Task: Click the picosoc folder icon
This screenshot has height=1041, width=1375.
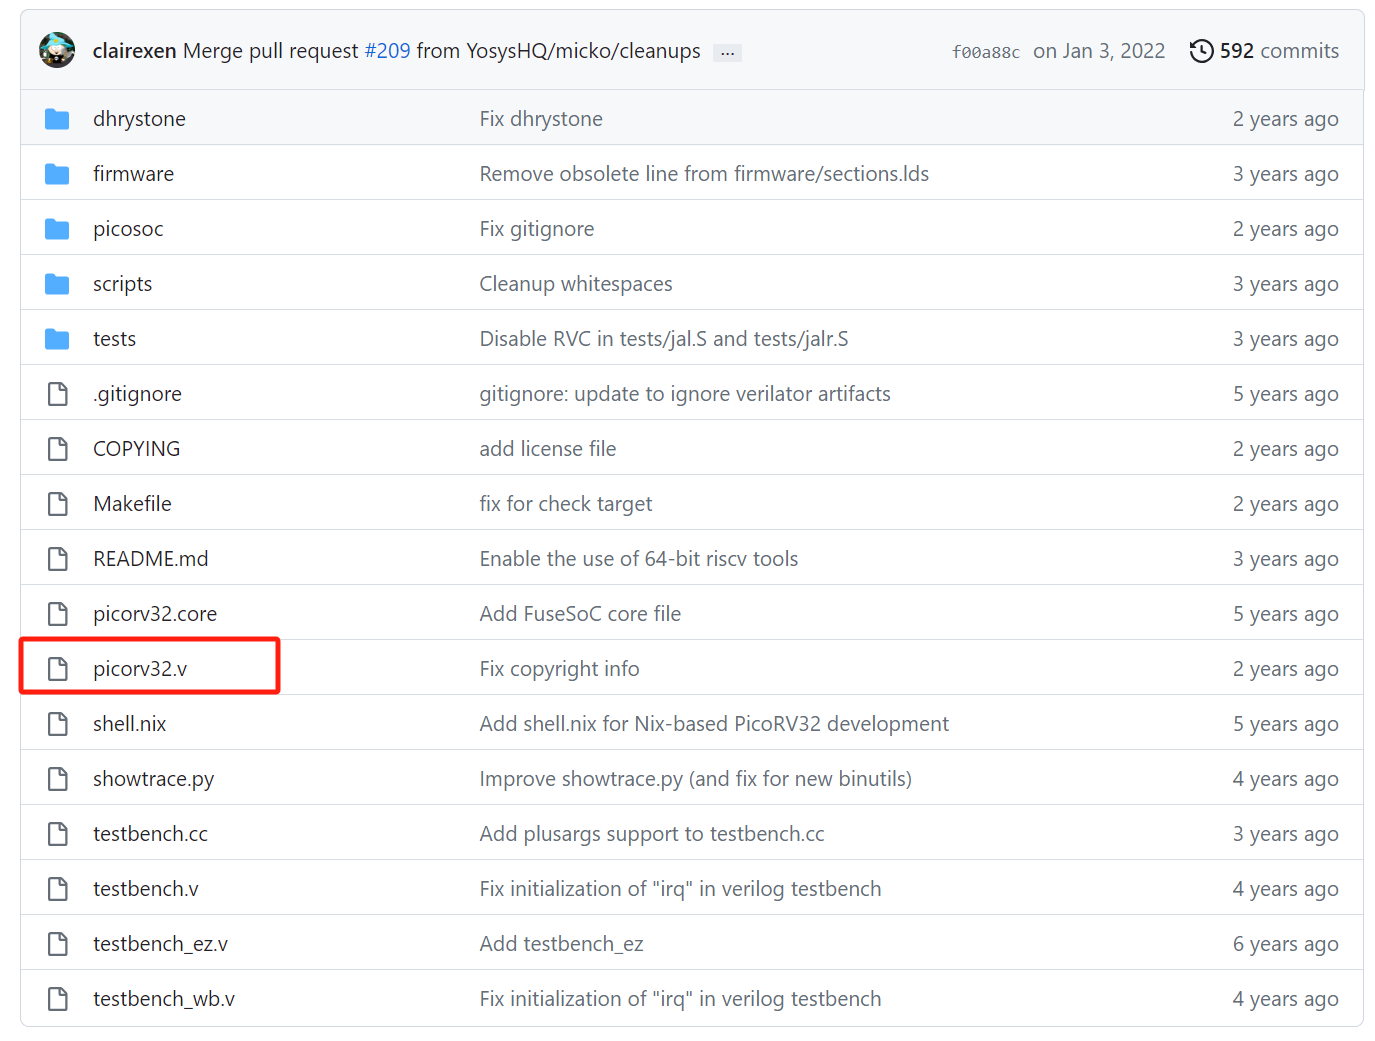Action: click(x=57, y=229)
